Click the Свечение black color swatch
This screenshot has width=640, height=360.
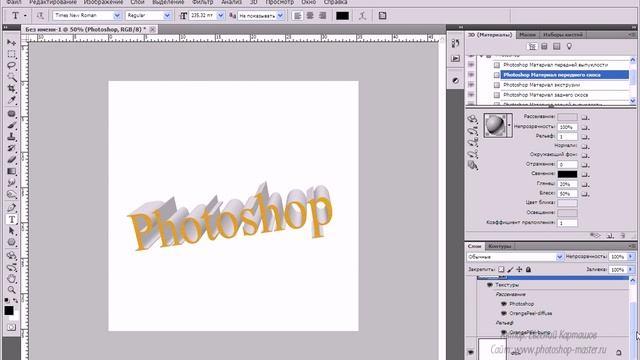[567, 174]
